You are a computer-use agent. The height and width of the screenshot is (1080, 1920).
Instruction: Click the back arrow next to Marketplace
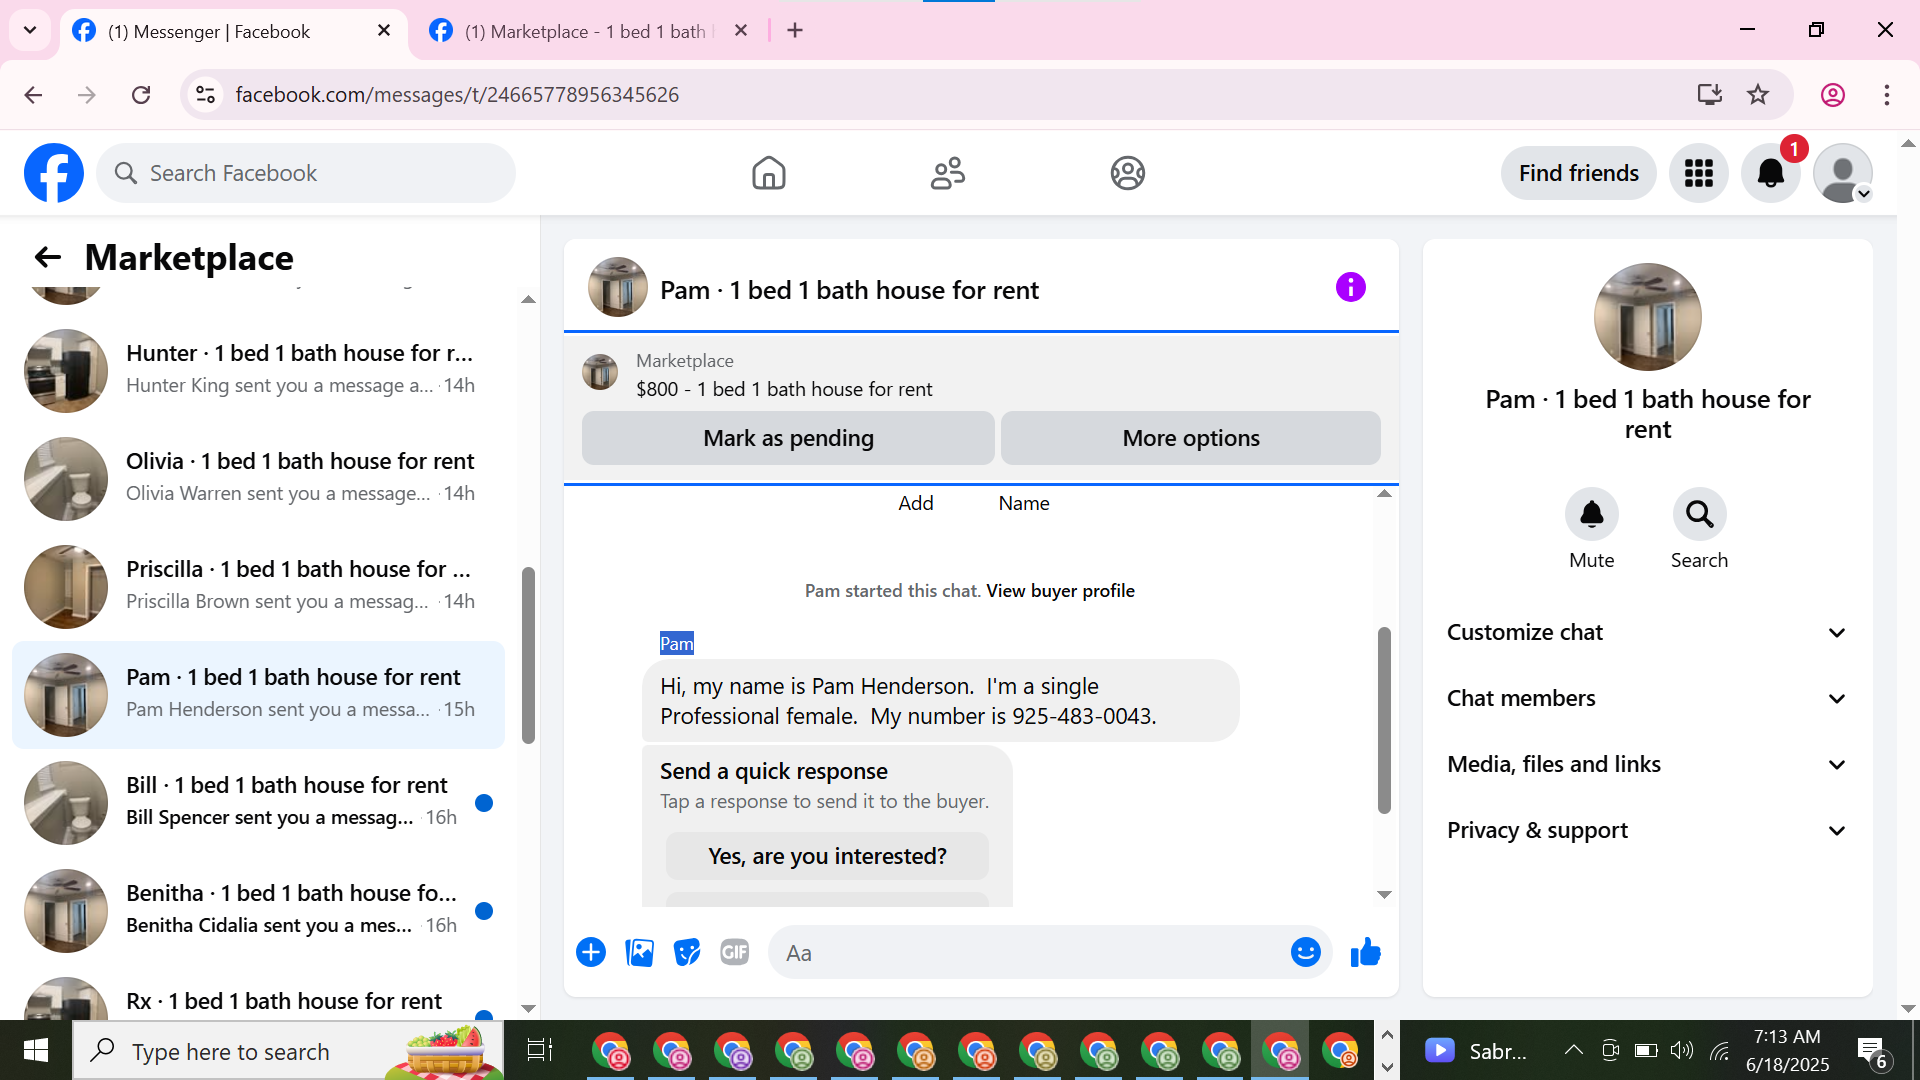tap(47, 257)
